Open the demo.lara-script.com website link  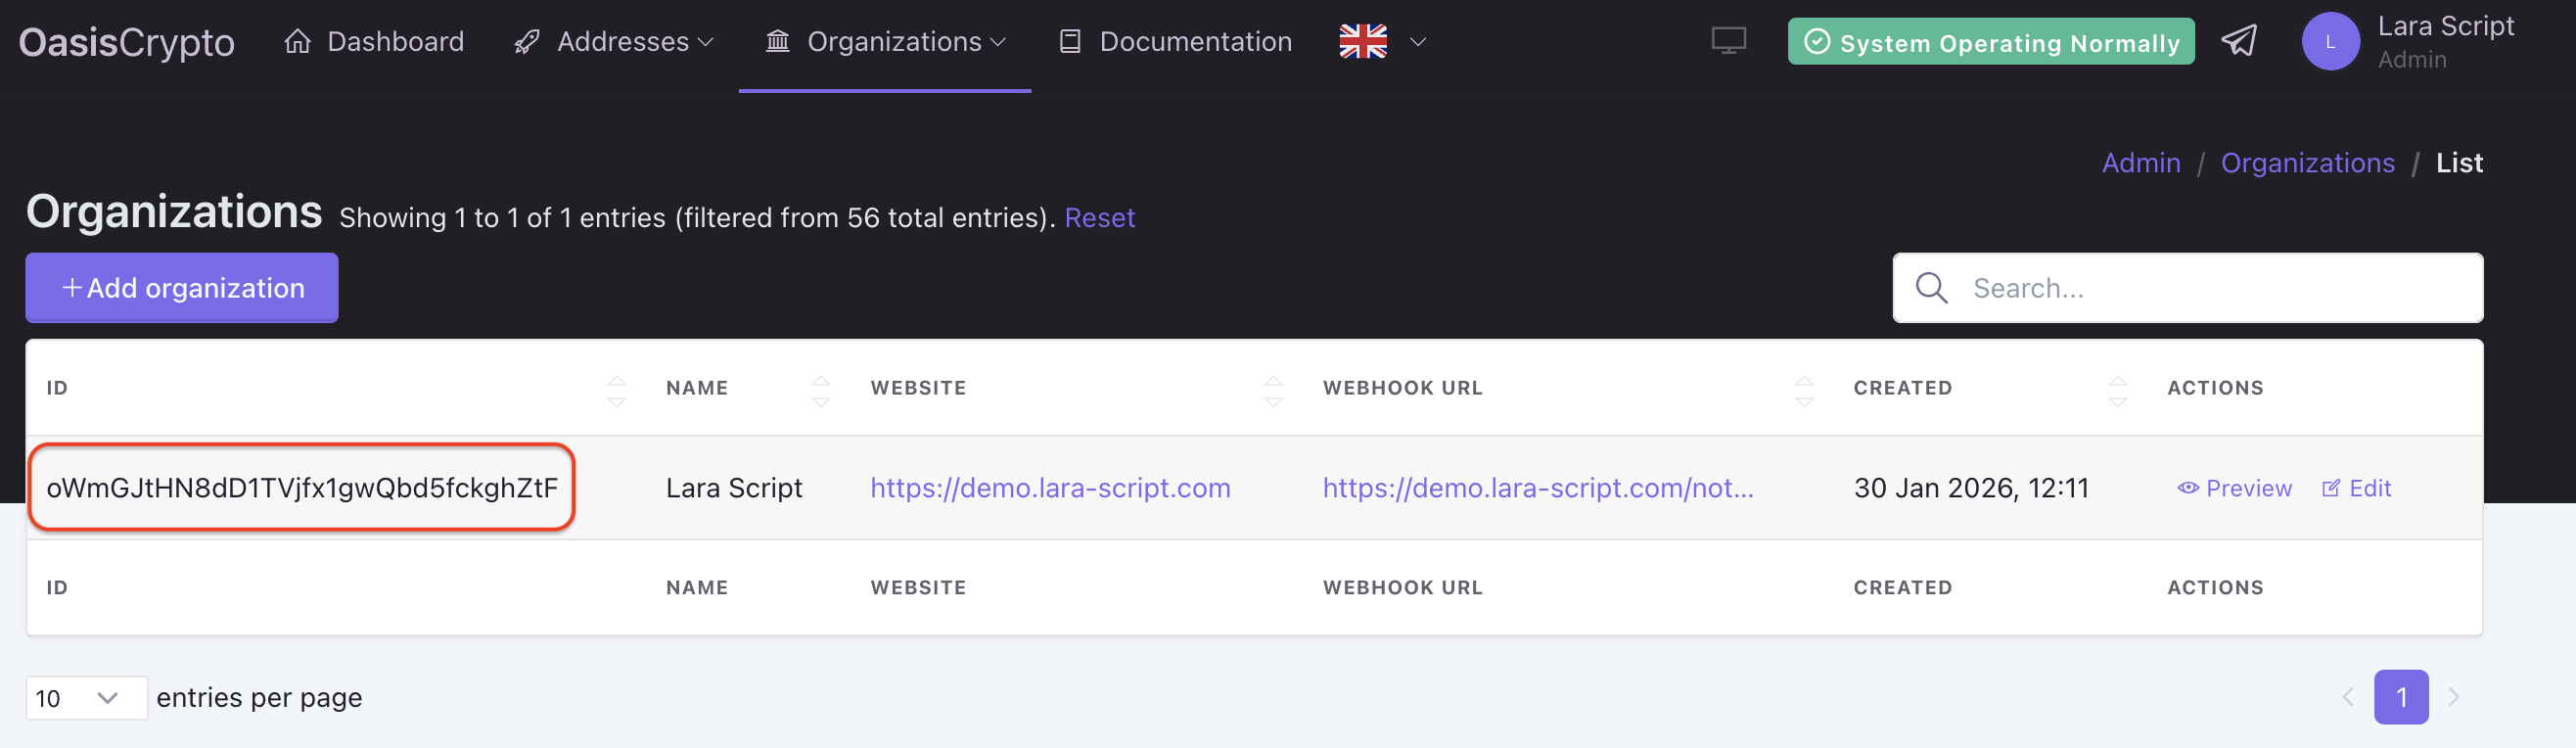pos(1050,488)
